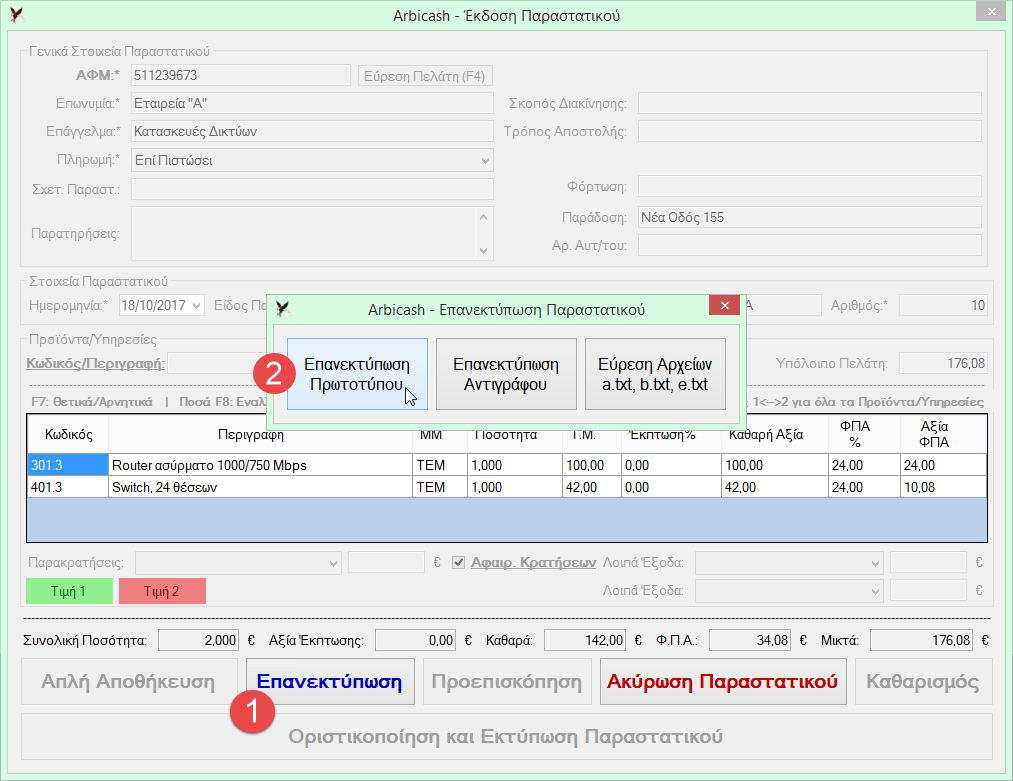Click Προεπισκόπηση button
1013x781 pixels.
click(507, 682)
